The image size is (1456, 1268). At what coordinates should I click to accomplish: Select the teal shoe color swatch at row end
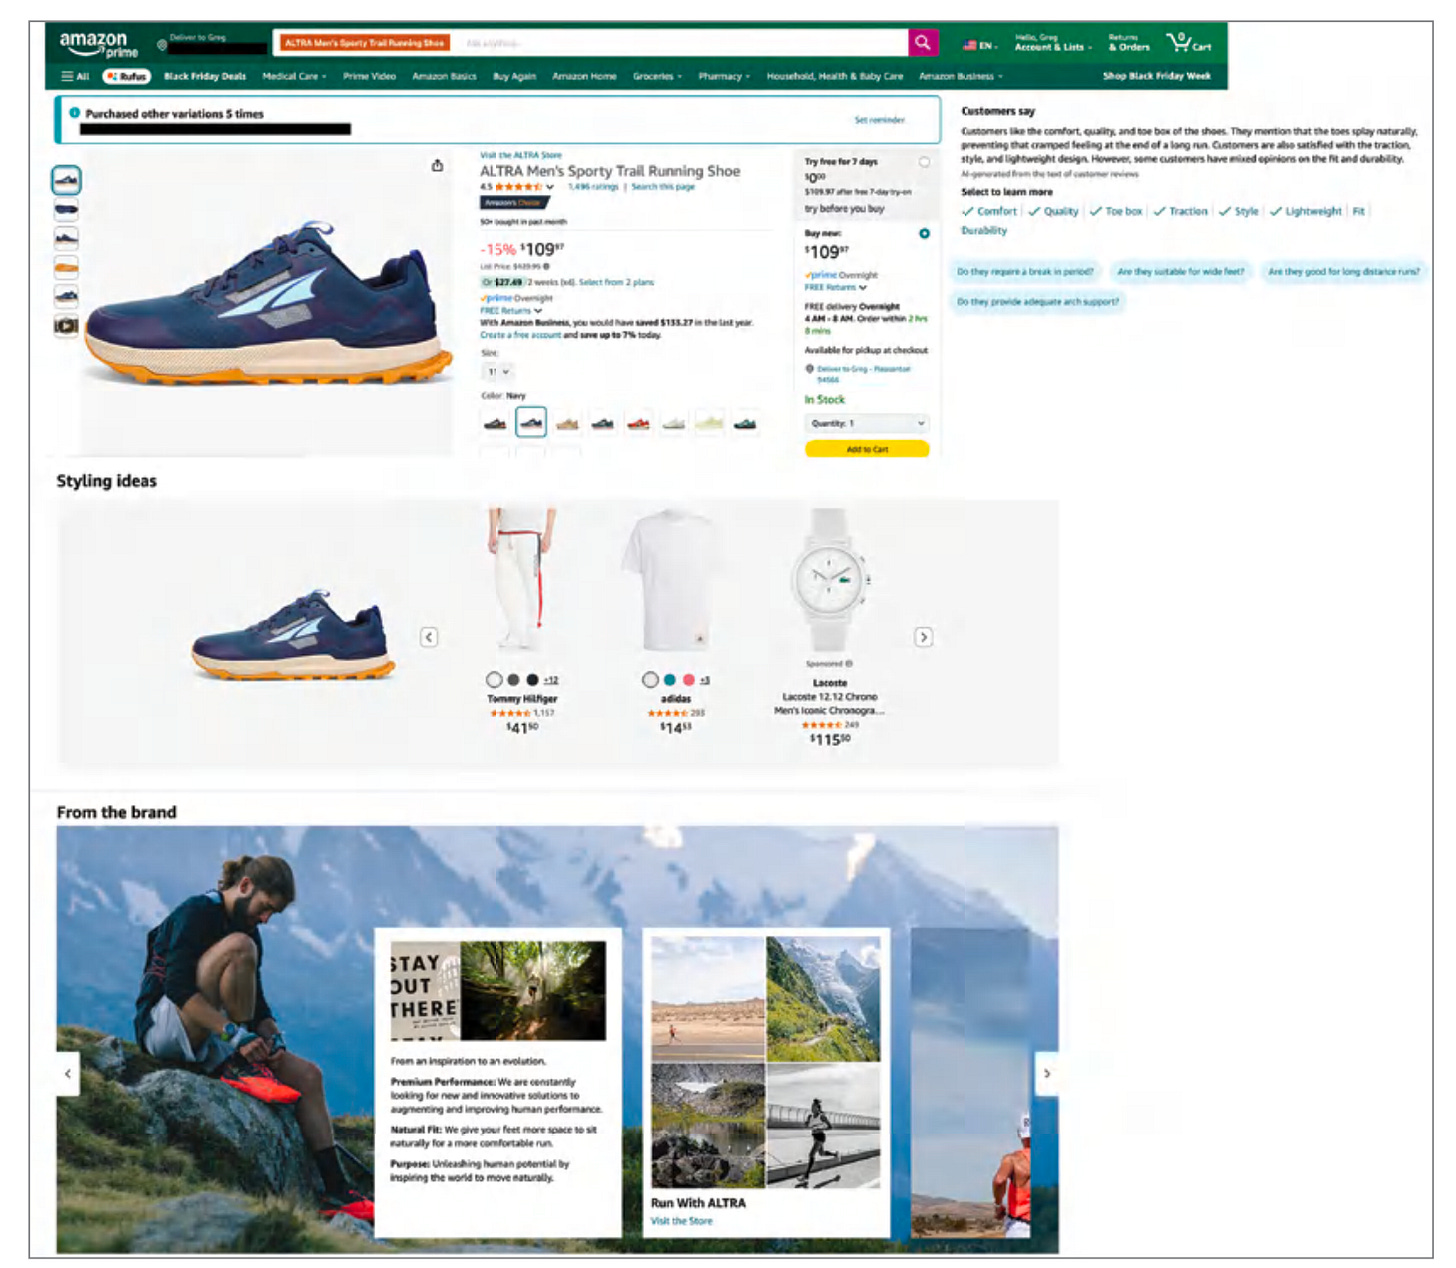click(x=744, y=423)
